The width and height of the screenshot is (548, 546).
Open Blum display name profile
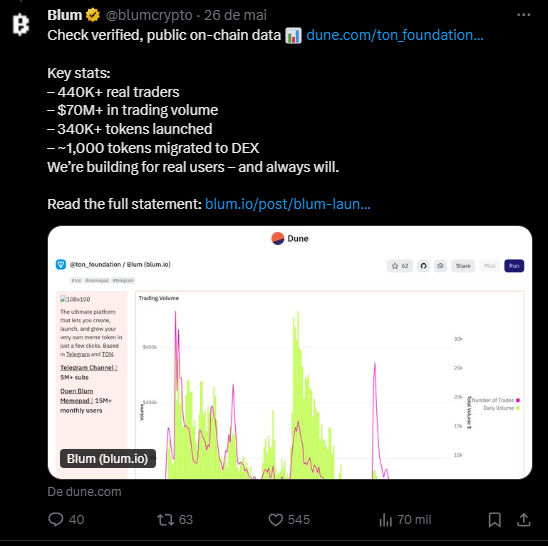[65, 15]
